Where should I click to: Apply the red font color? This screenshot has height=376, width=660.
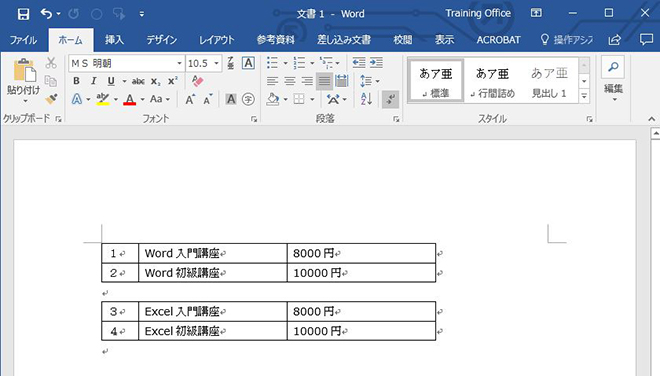(x=130, y=99)
